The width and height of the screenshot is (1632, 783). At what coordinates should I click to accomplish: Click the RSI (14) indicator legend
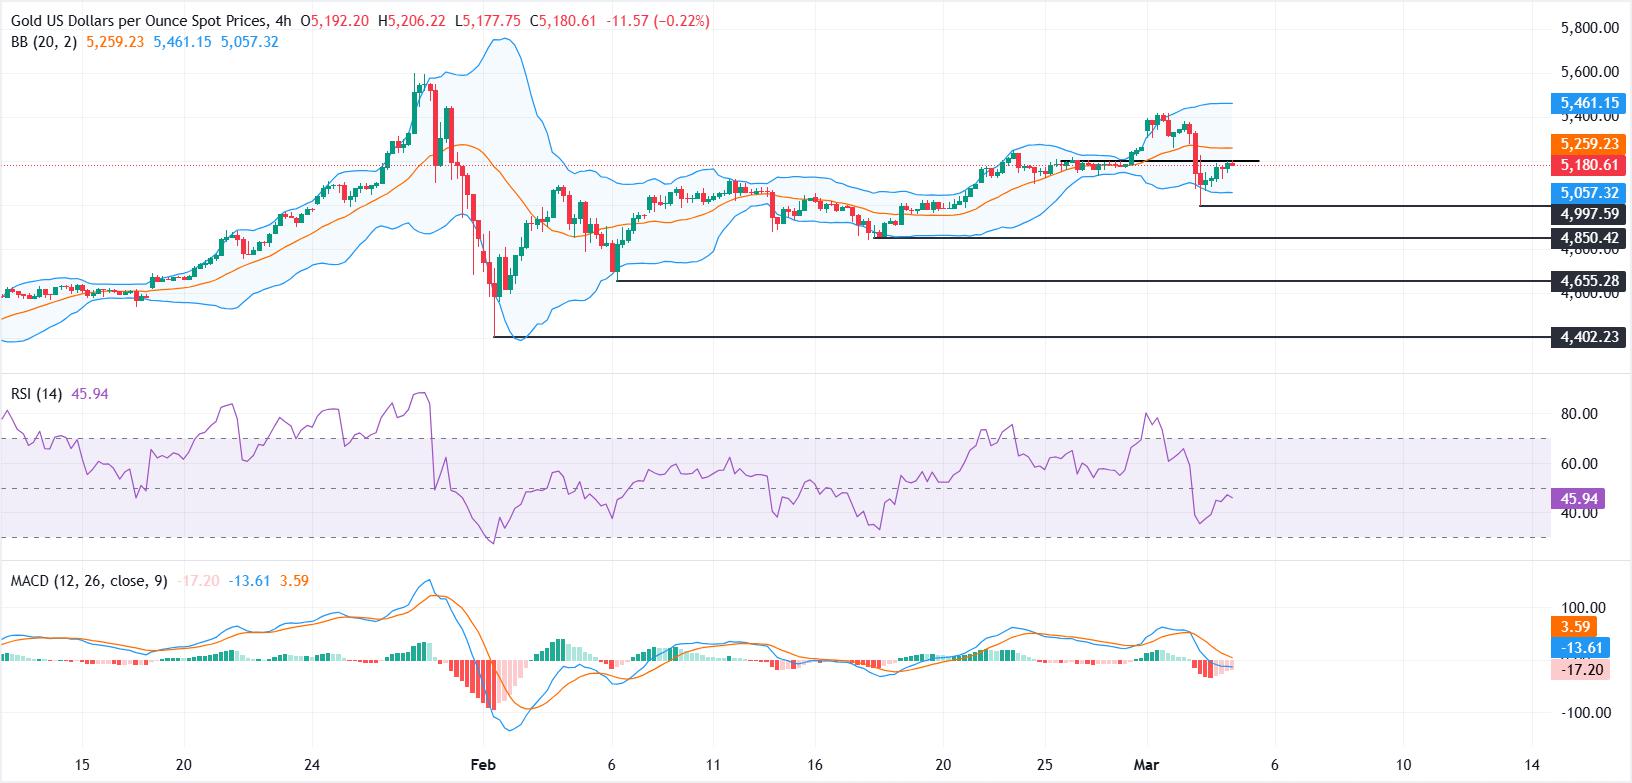(35, 394)
